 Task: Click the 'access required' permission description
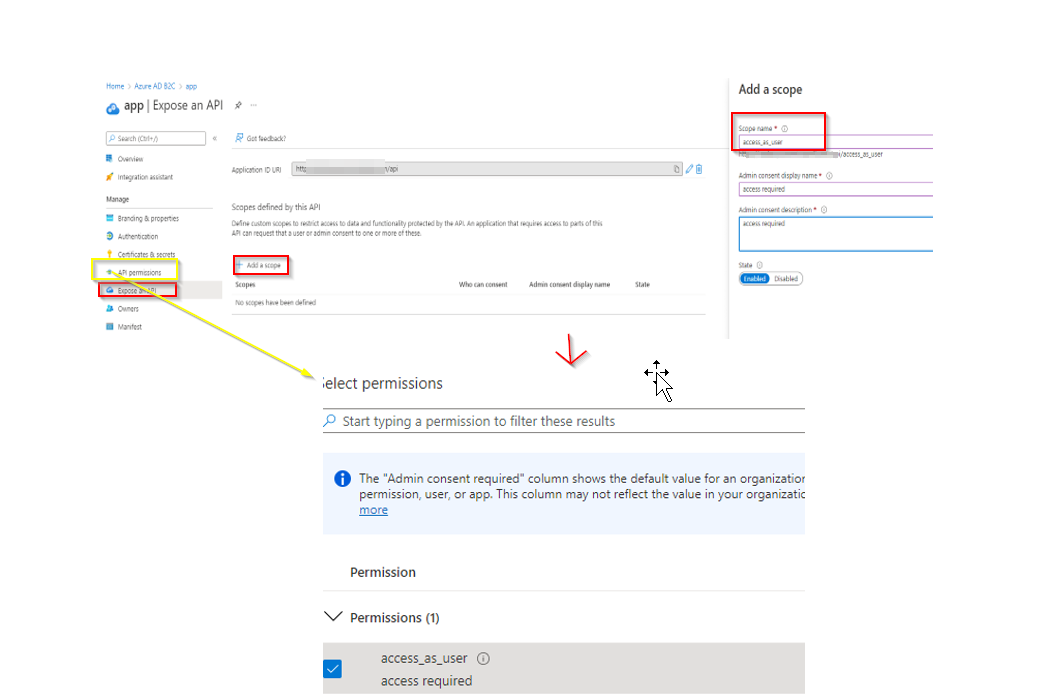tap(427, 681)
